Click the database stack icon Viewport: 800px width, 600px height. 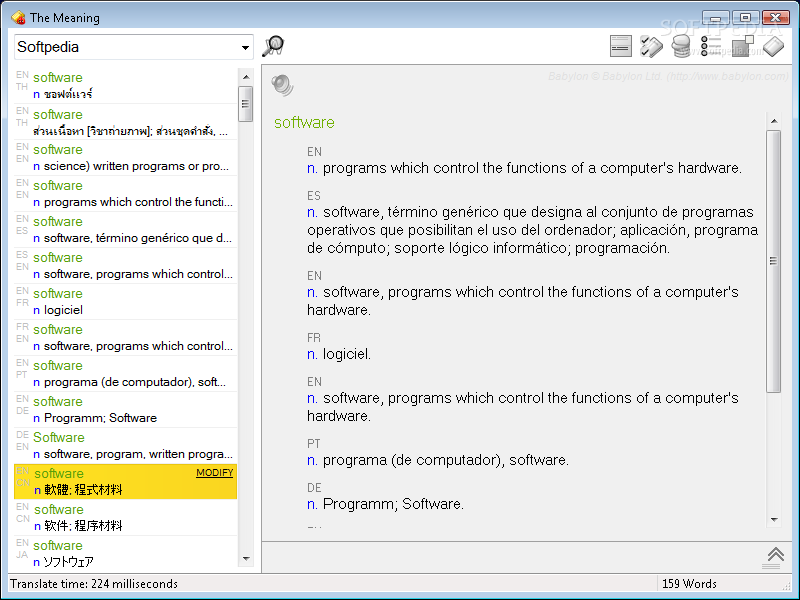(x=681, y=46)
